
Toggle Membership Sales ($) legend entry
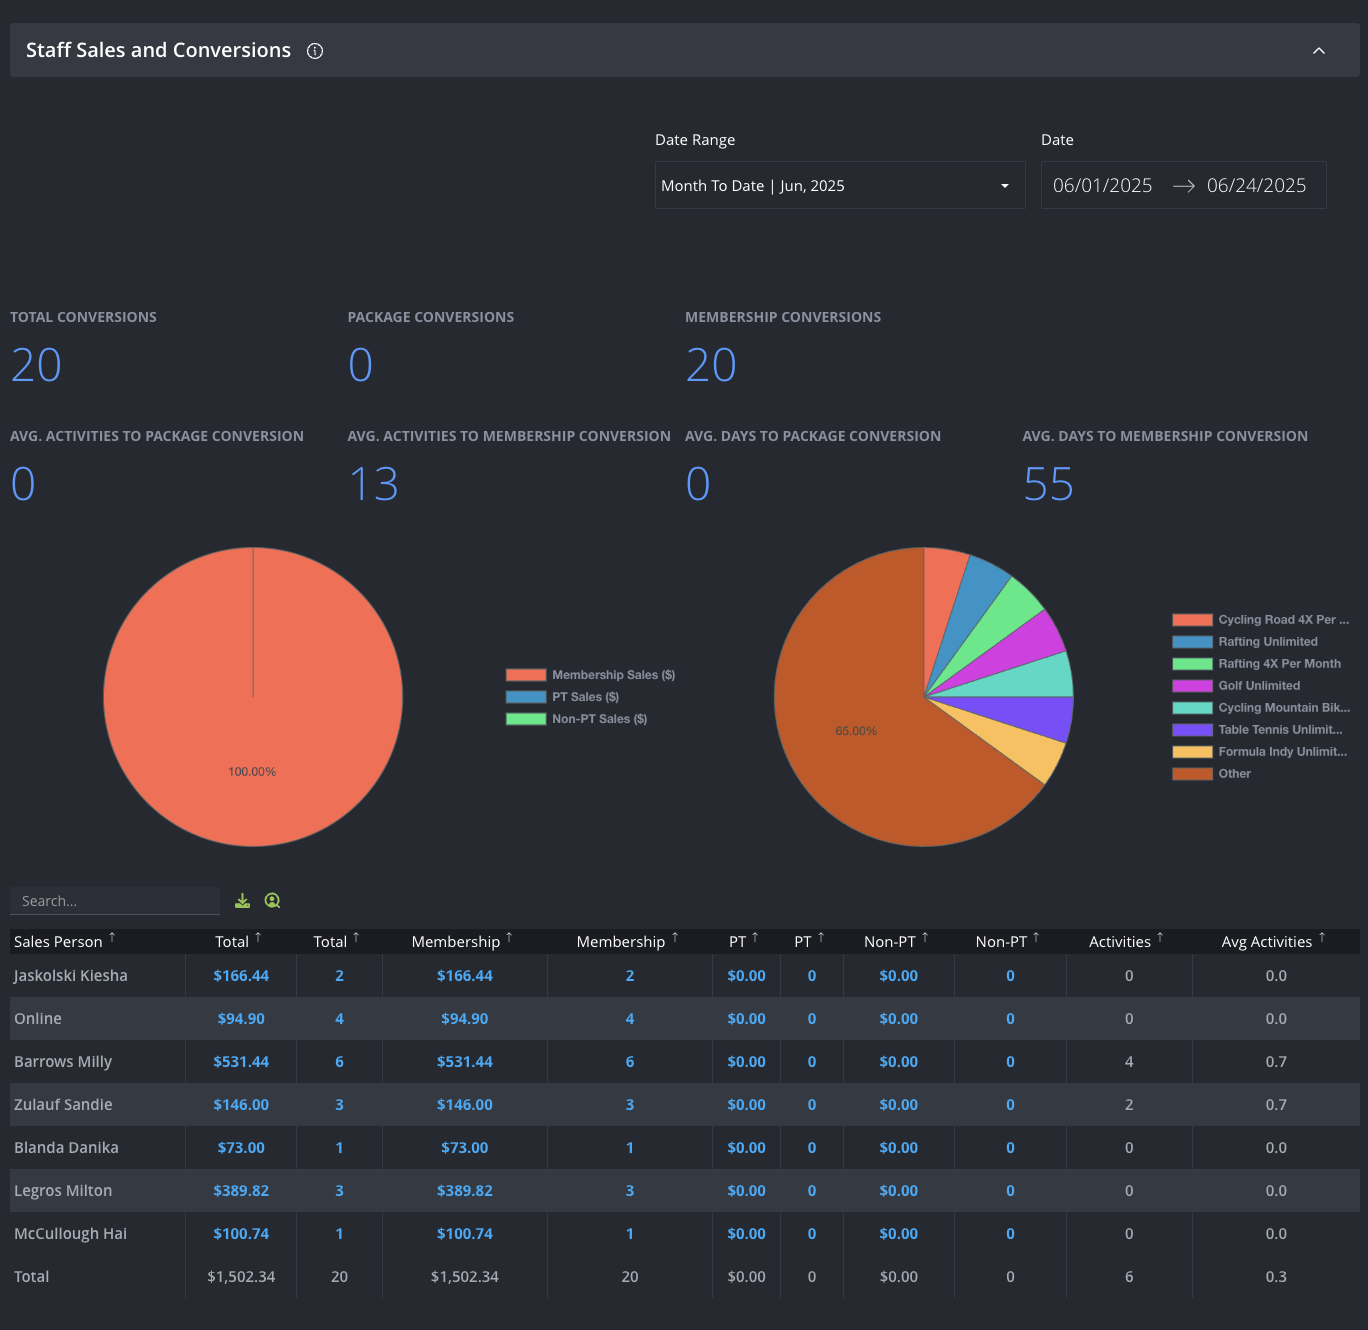click(591, 675)
